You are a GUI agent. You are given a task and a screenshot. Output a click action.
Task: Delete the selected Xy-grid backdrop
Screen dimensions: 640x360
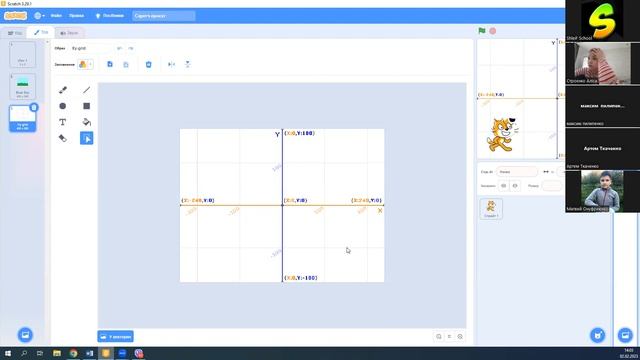[34, 107]
